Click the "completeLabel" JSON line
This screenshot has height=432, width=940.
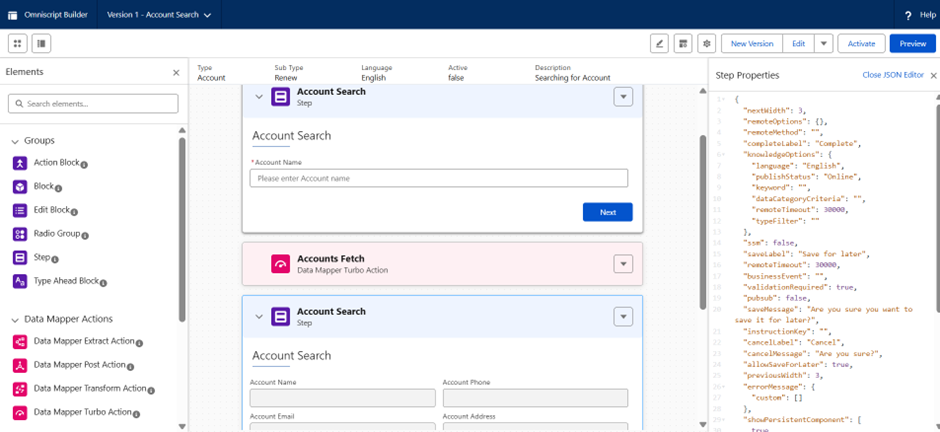802,144
